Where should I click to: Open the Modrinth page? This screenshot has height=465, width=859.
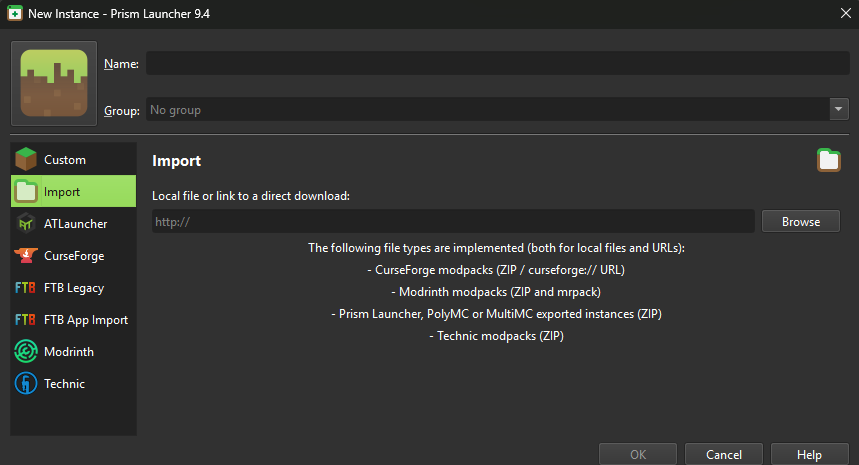point(73,352)
